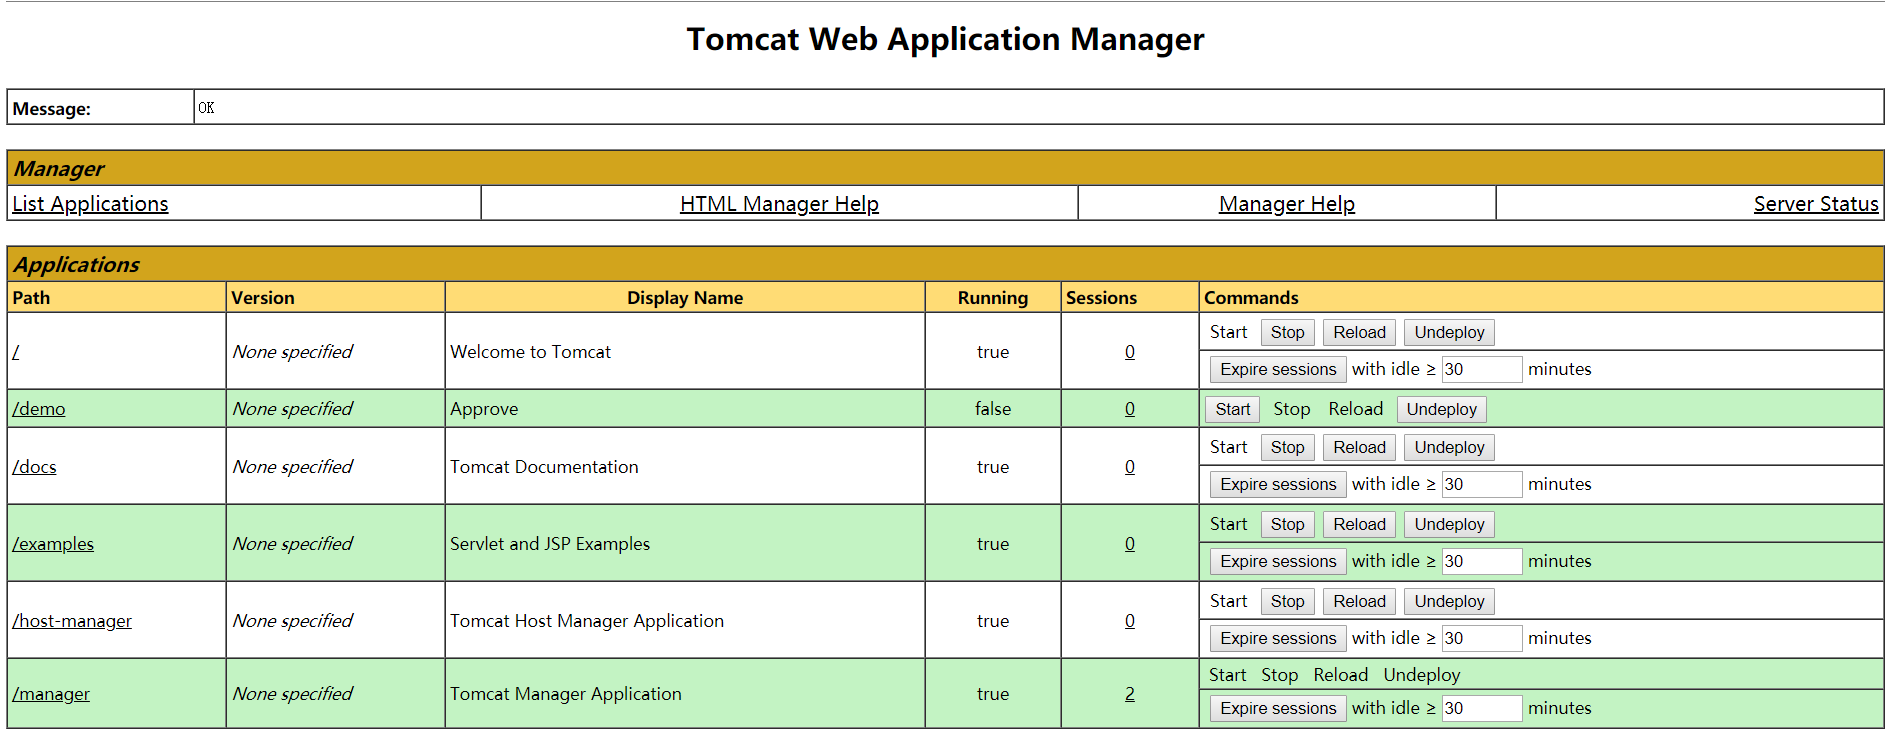The image size is (1894, 745).
Task: Open HTML Manager Help
Action: (779, 204)
